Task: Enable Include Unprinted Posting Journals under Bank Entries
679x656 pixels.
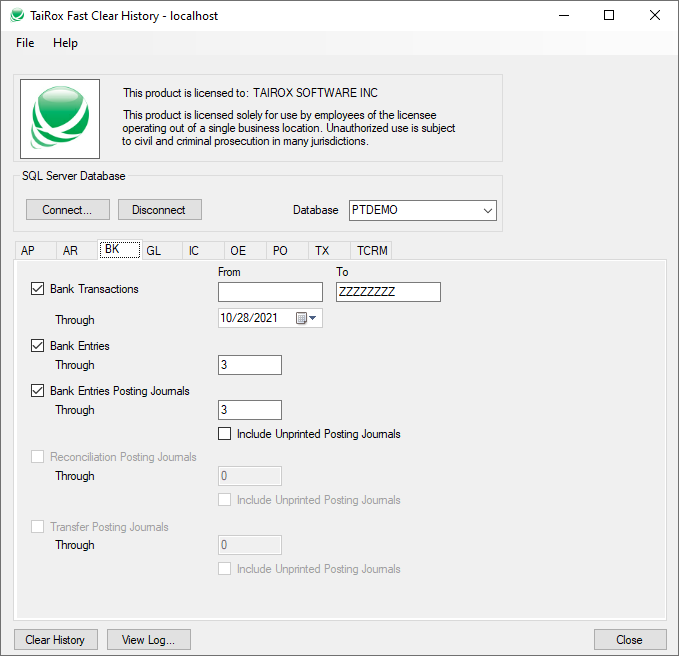Action: pos(224,433)
